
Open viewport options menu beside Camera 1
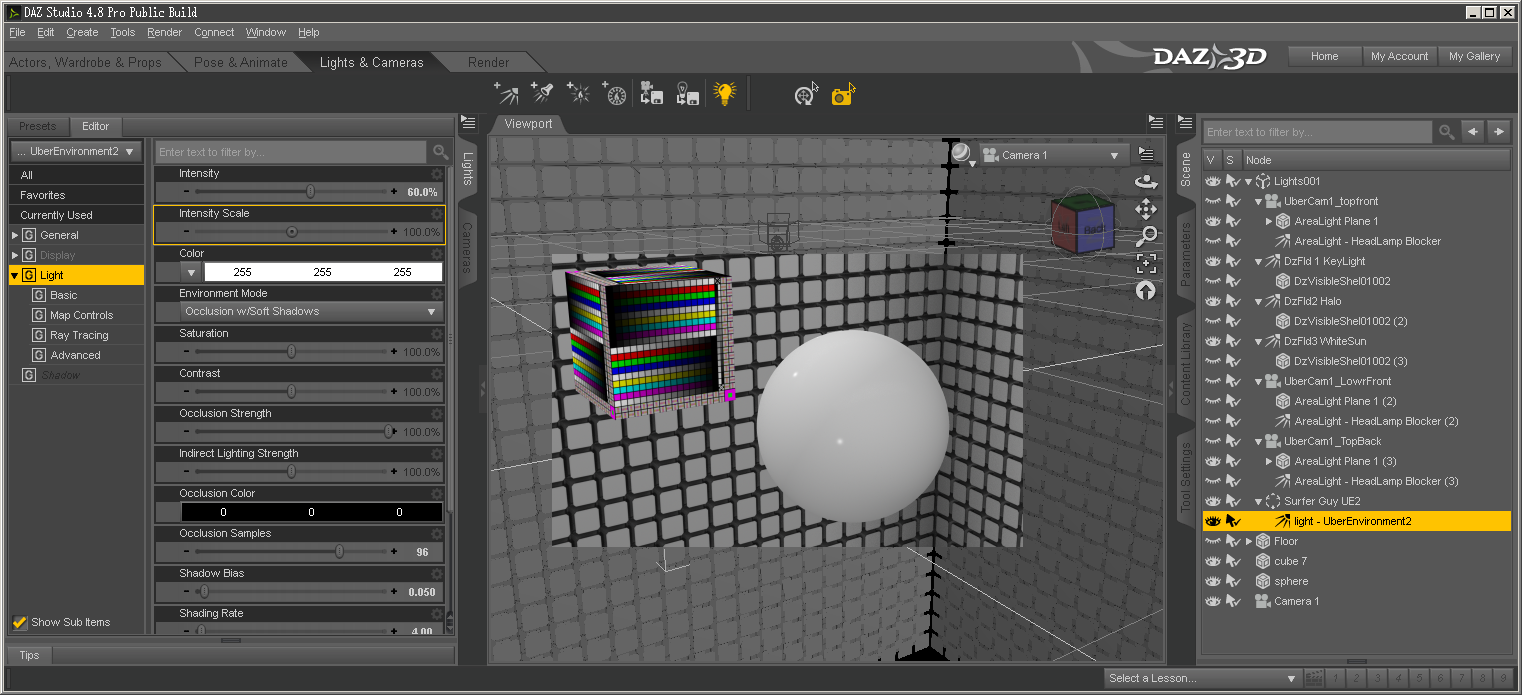tap(1146, 155)
